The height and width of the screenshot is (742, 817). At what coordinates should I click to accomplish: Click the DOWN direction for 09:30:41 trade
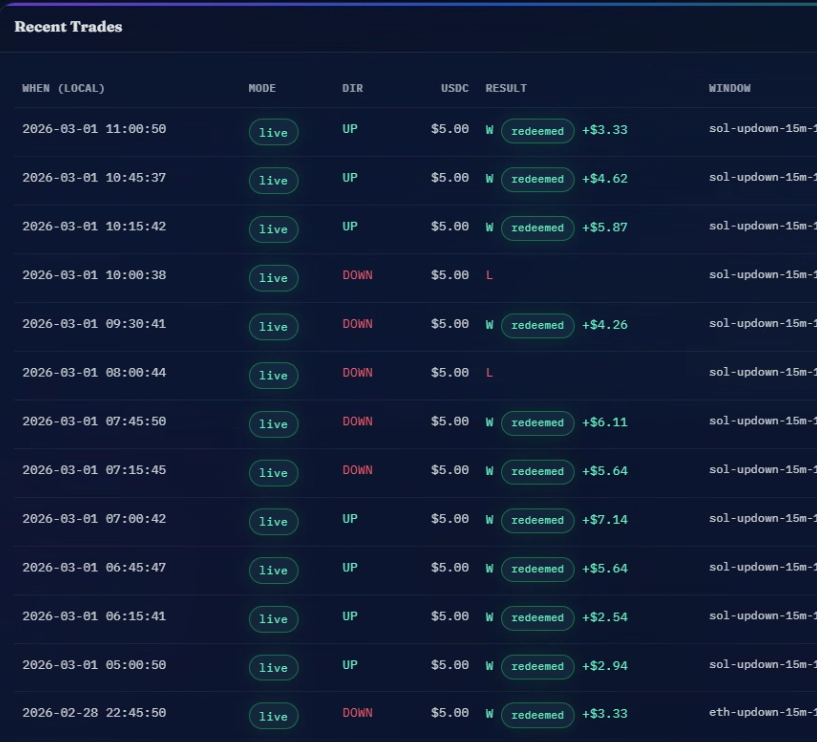click(x=357, y=324)
